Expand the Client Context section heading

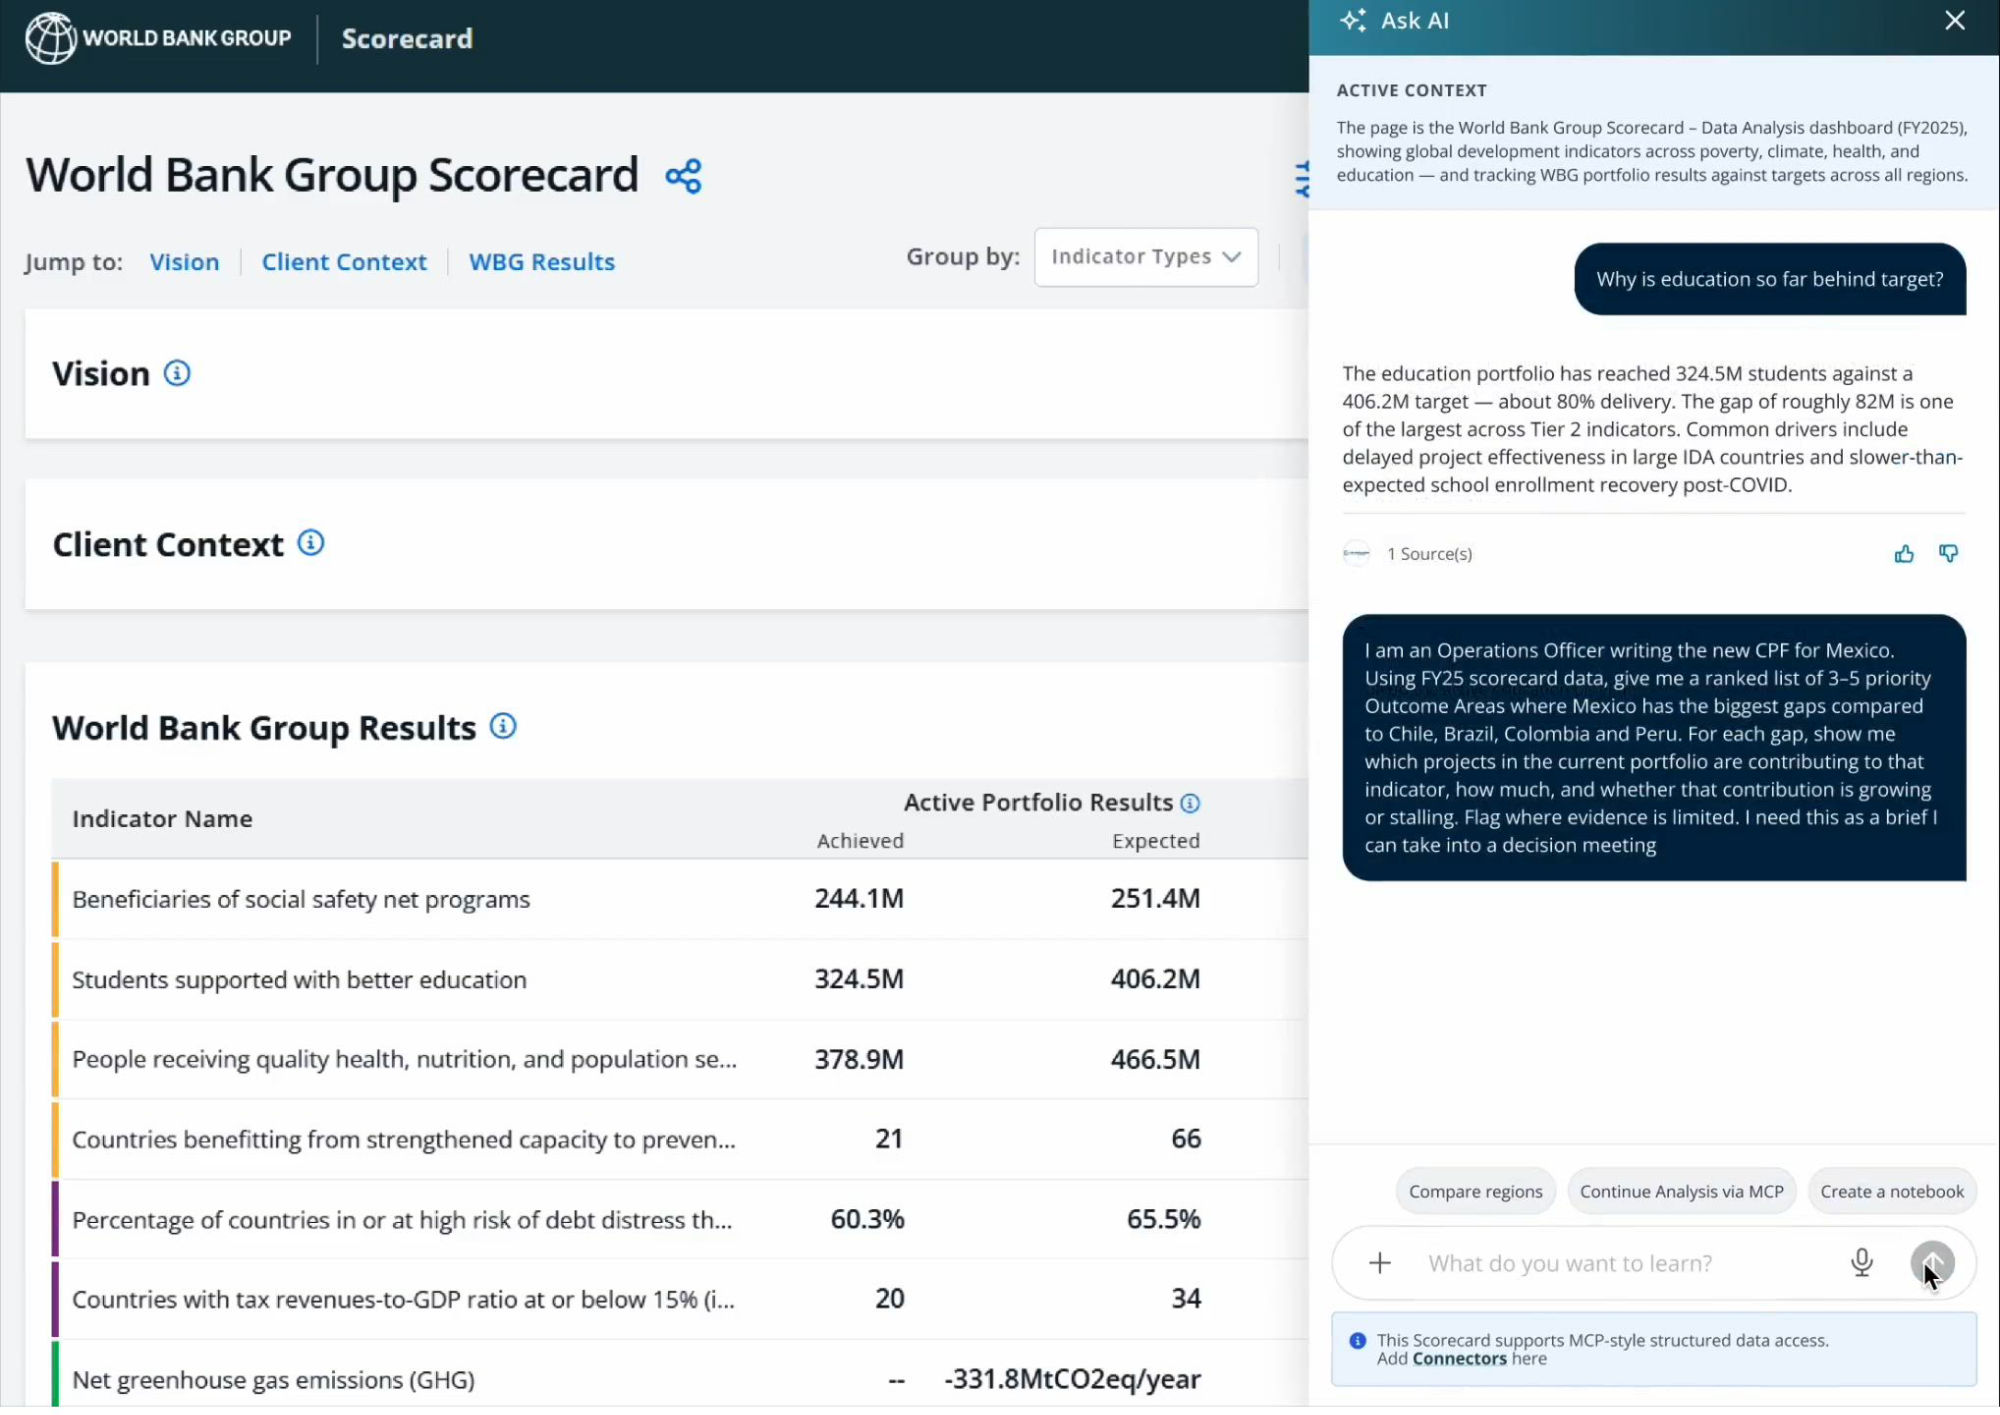(168, 545)
